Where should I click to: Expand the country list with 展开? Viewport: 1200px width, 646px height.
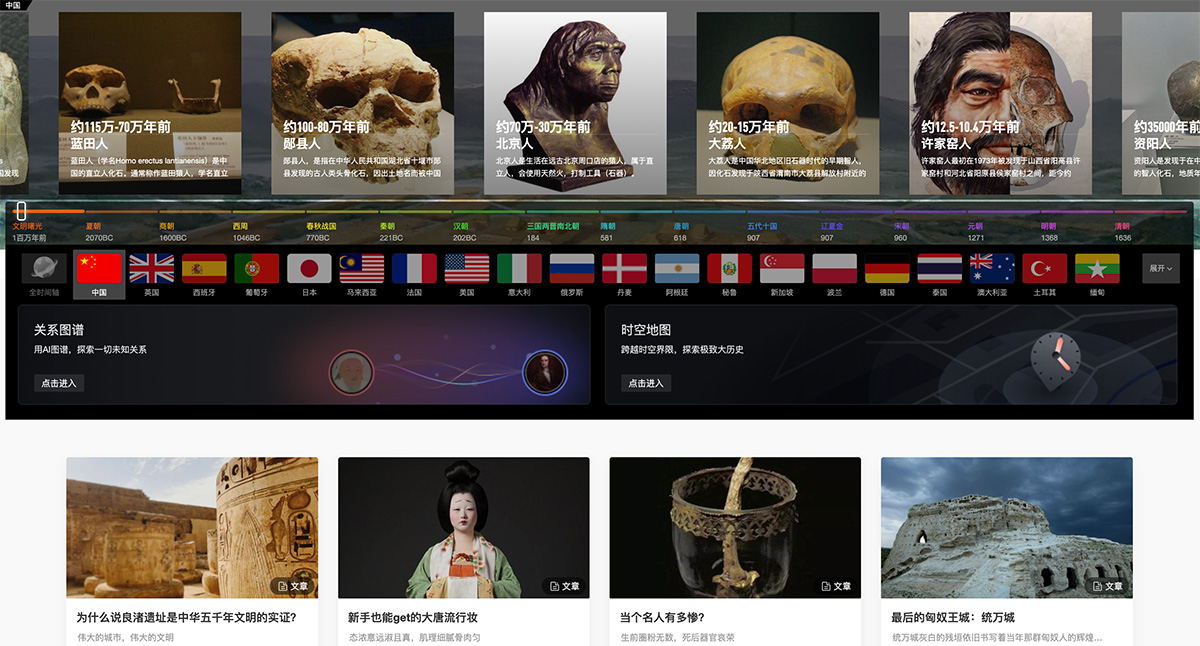tap(1161, 268)
